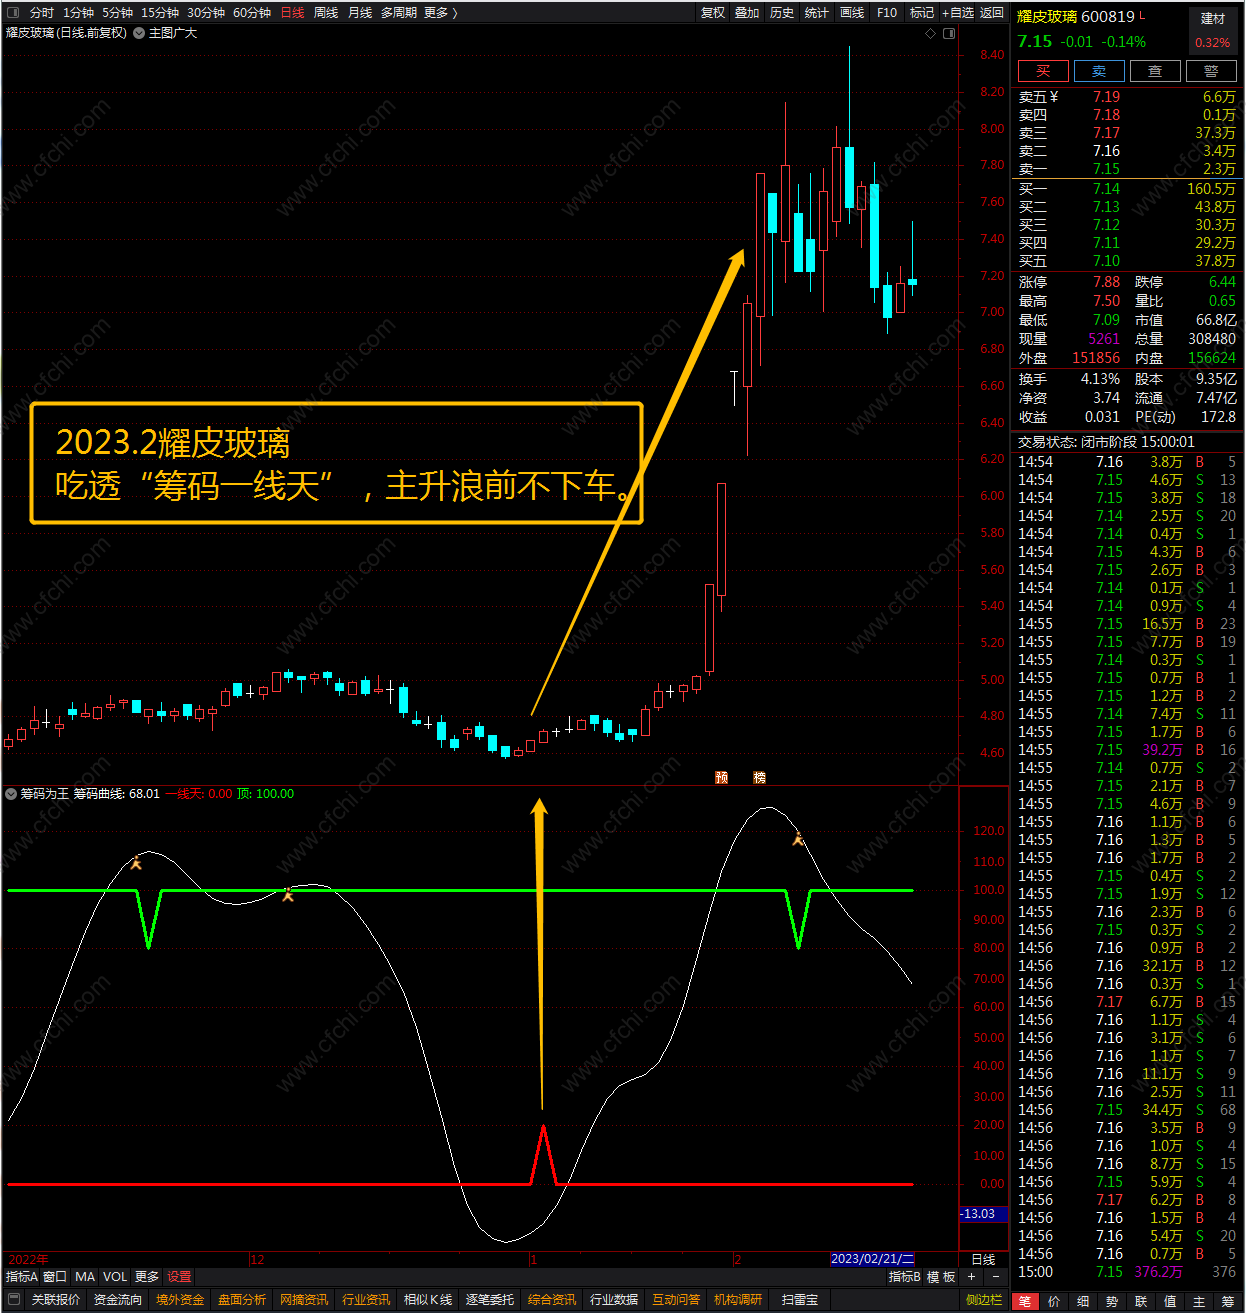
Task: Open the 指标A indicator selector
Action: coord(21,1277)
